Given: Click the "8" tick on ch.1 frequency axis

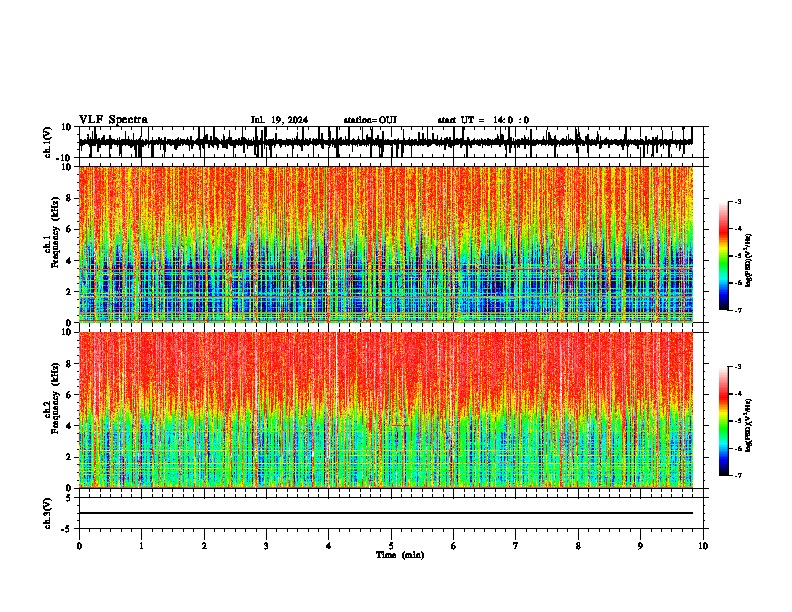Looking at the screenshot, I should [70, 198].
